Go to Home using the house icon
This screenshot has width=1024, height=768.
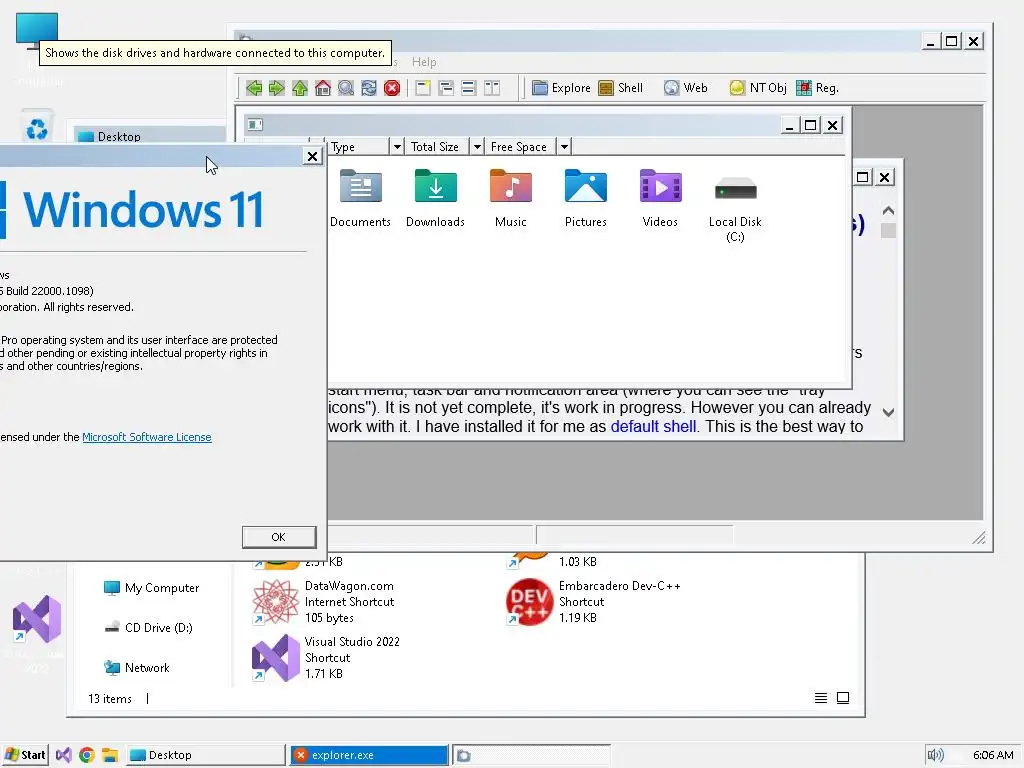pyautogui.click(x=323, y=88)
